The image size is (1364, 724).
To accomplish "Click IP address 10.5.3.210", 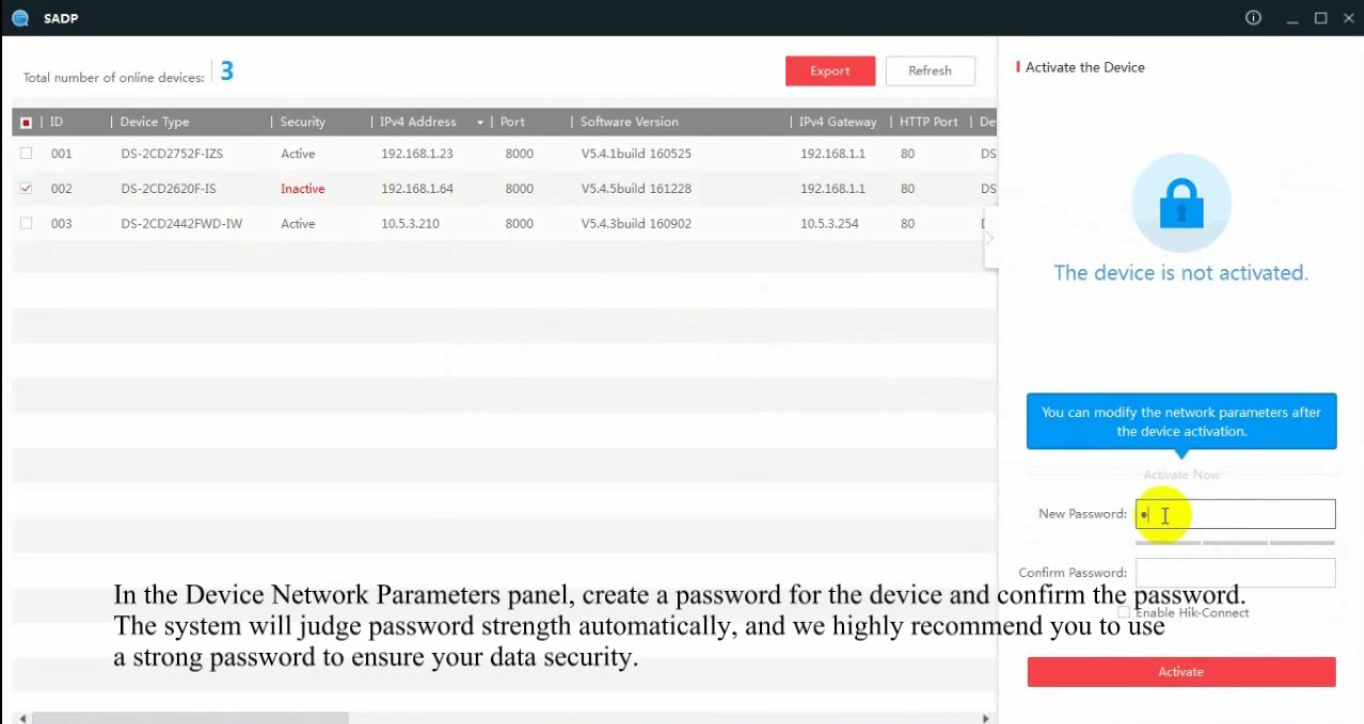I will tap(410, 223).
